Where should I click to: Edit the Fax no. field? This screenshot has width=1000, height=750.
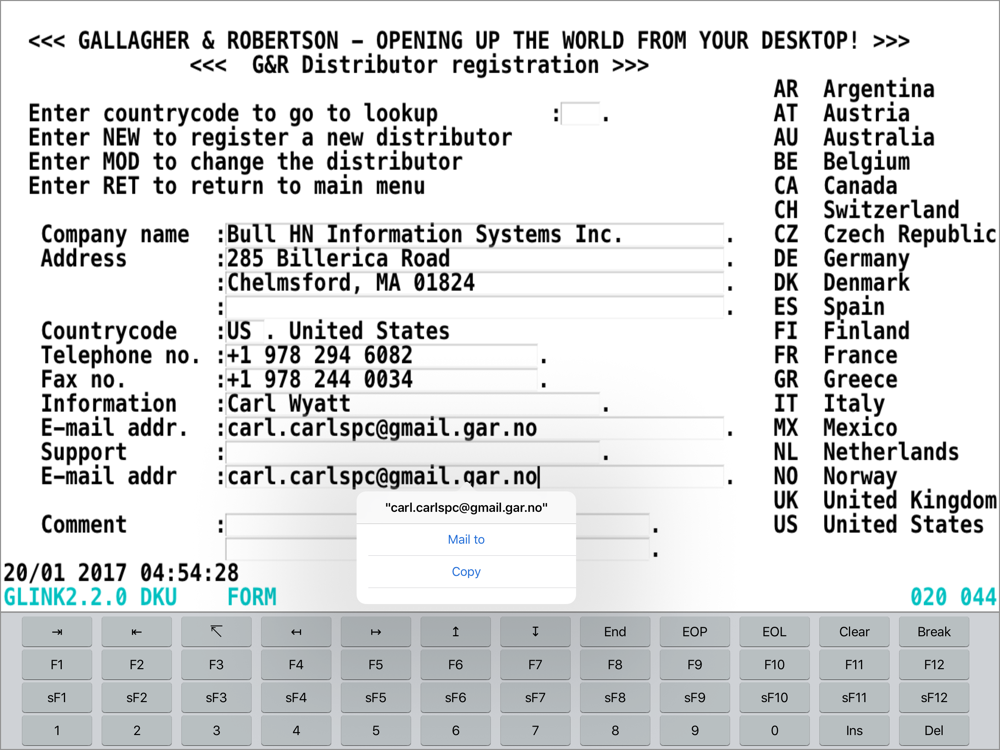(x=381, y=380)
